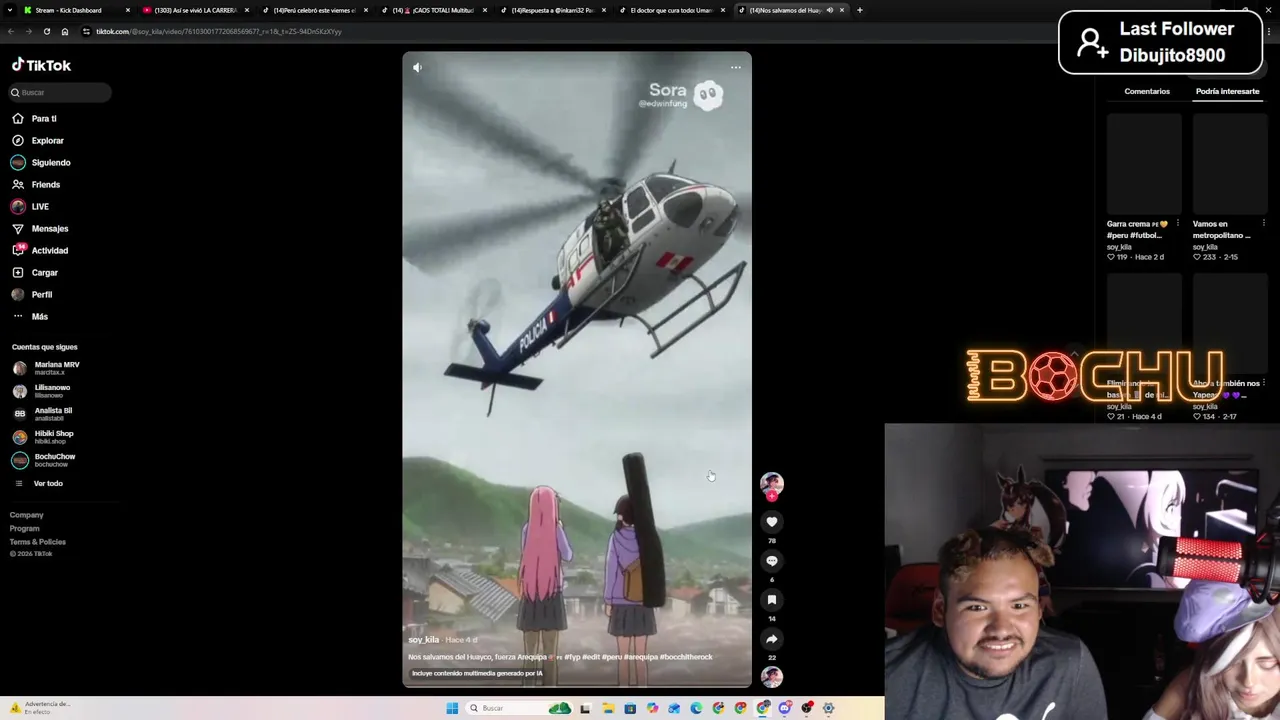Open the video comments icon
Viewport: 1280px width, 720px height.
point(772,560)
